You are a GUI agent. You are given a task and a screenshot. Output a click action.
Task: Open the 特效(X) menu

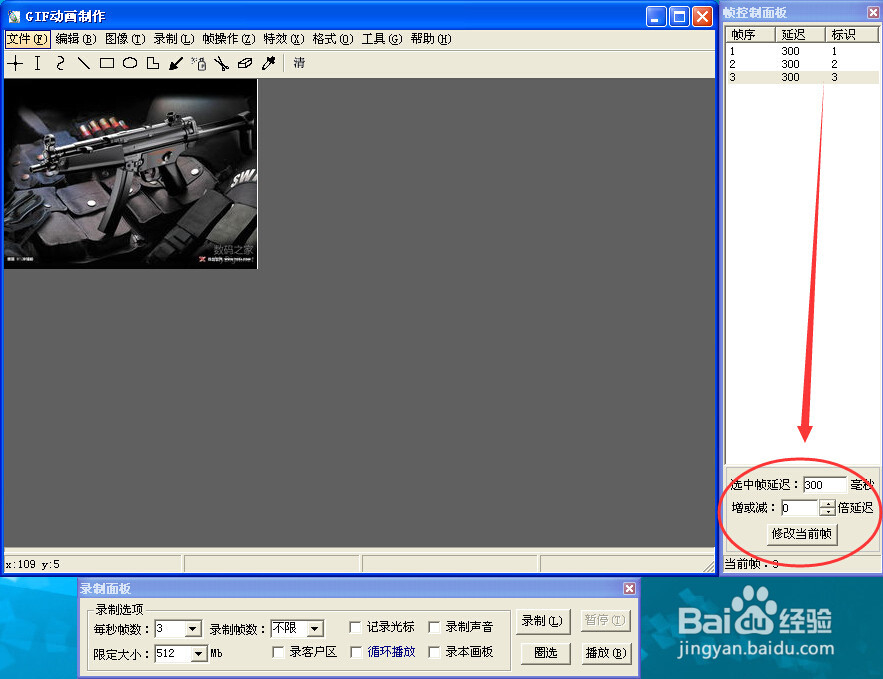tap(284, 39)
